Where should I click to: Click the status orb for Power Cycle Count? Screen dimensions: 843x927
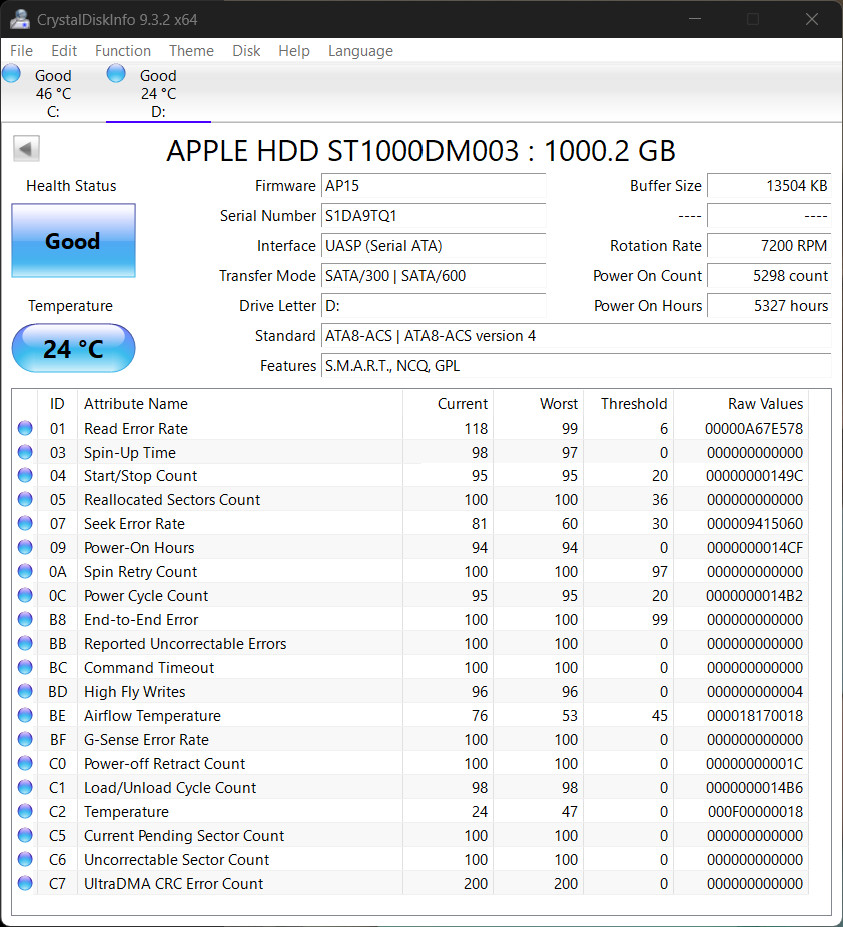click(25, 595)
